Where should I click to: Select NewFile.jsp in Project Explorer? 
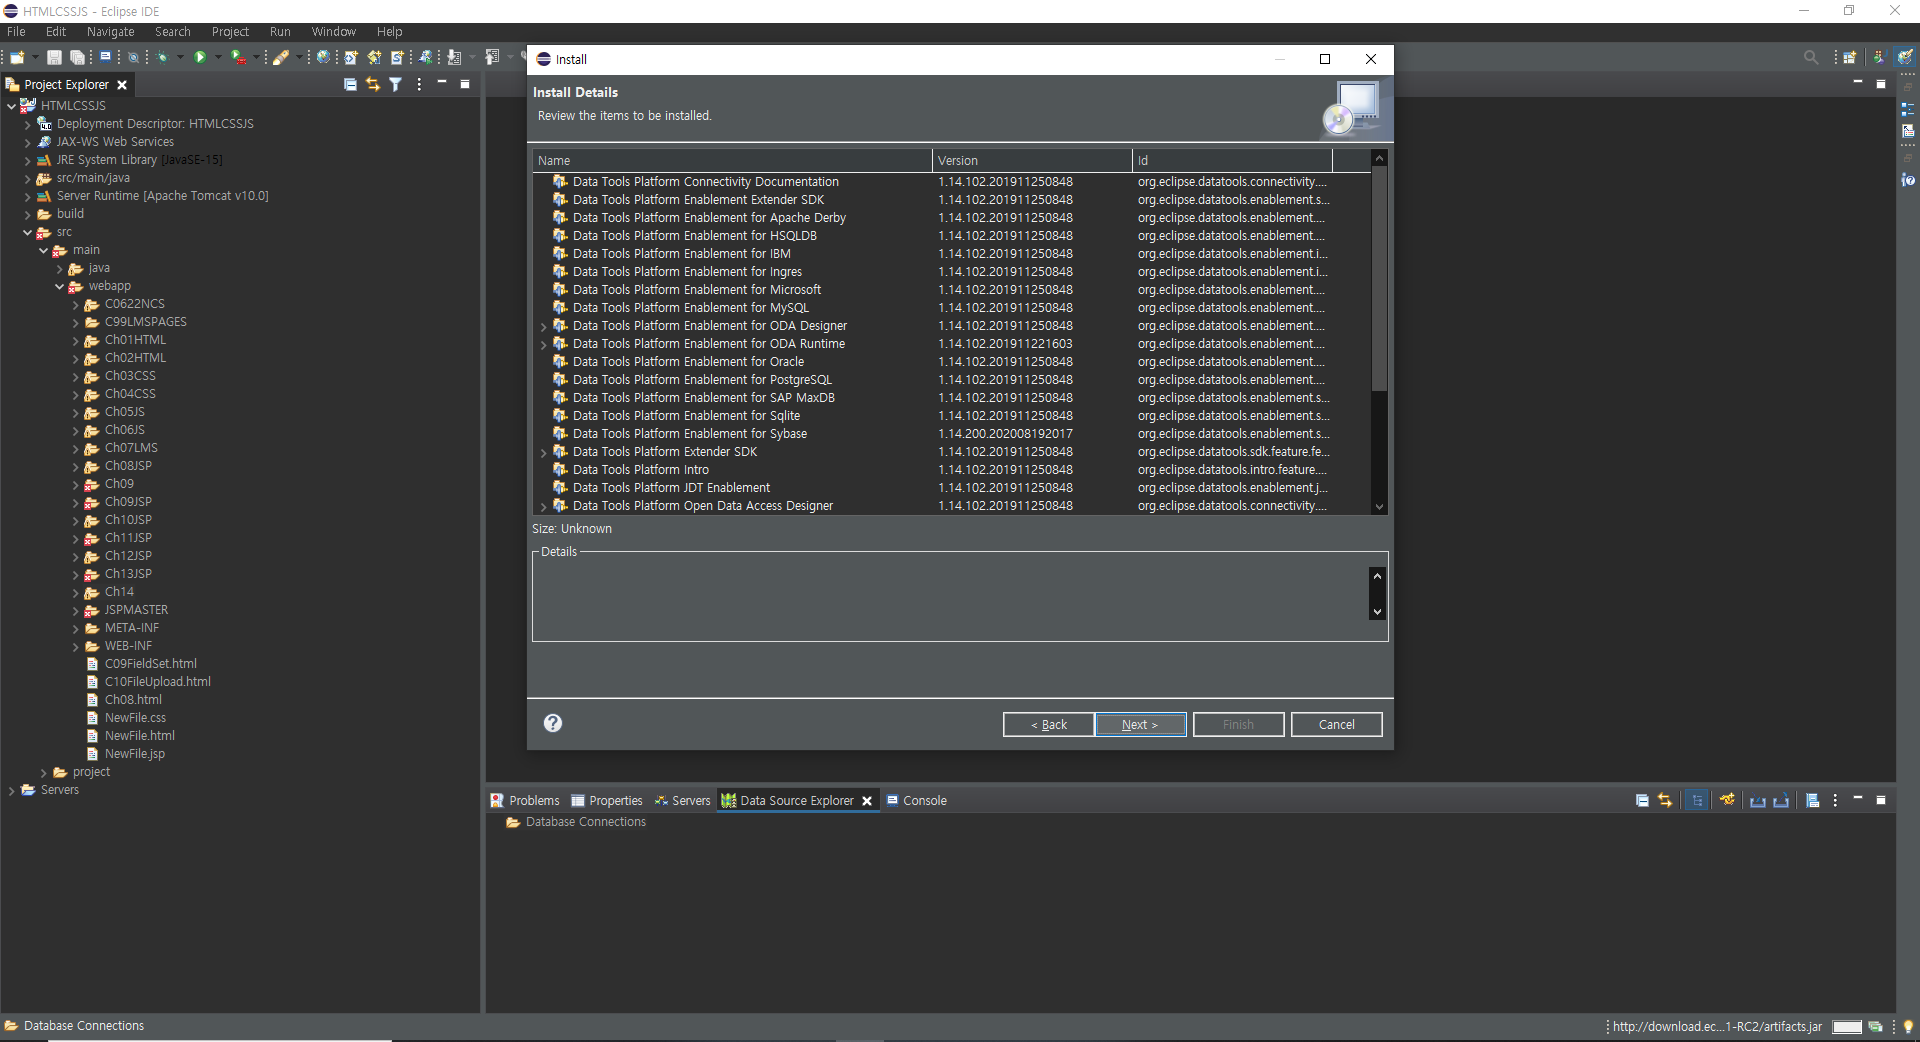(134, 754)
